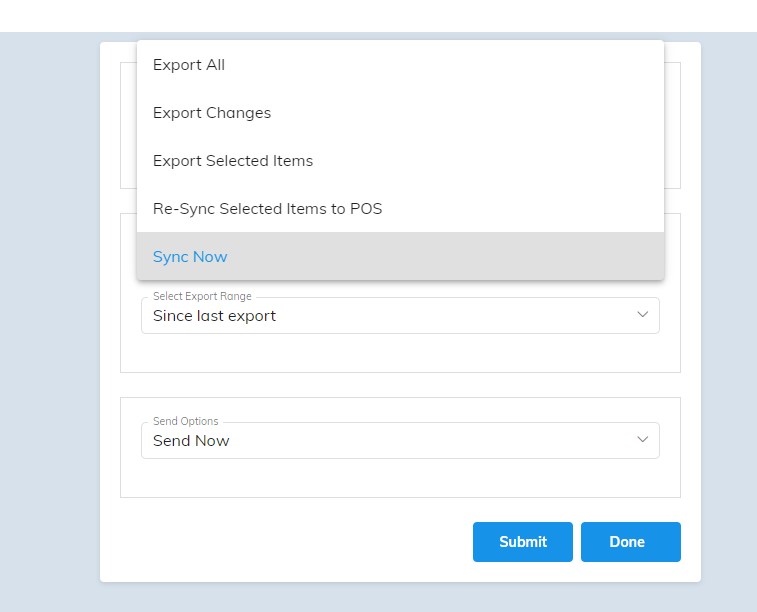Select the highlighted Sync Now option
This screenshot has width=757, height=612.
click(x=400, y=256)
